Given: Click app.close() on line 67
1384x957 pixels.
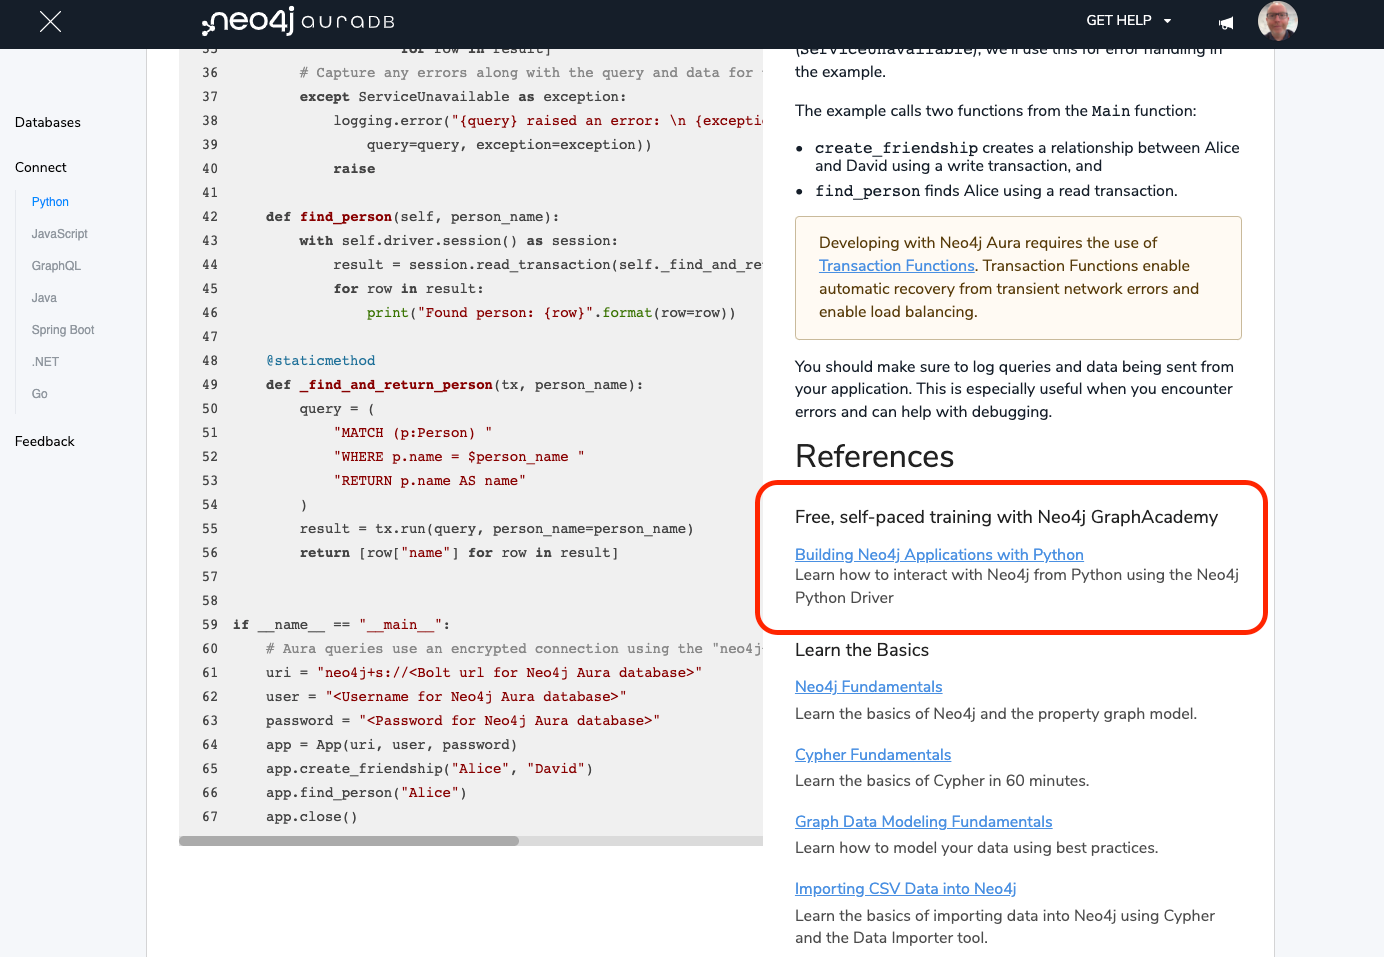Looking at the screenshot, I should (x=311, y=817).
